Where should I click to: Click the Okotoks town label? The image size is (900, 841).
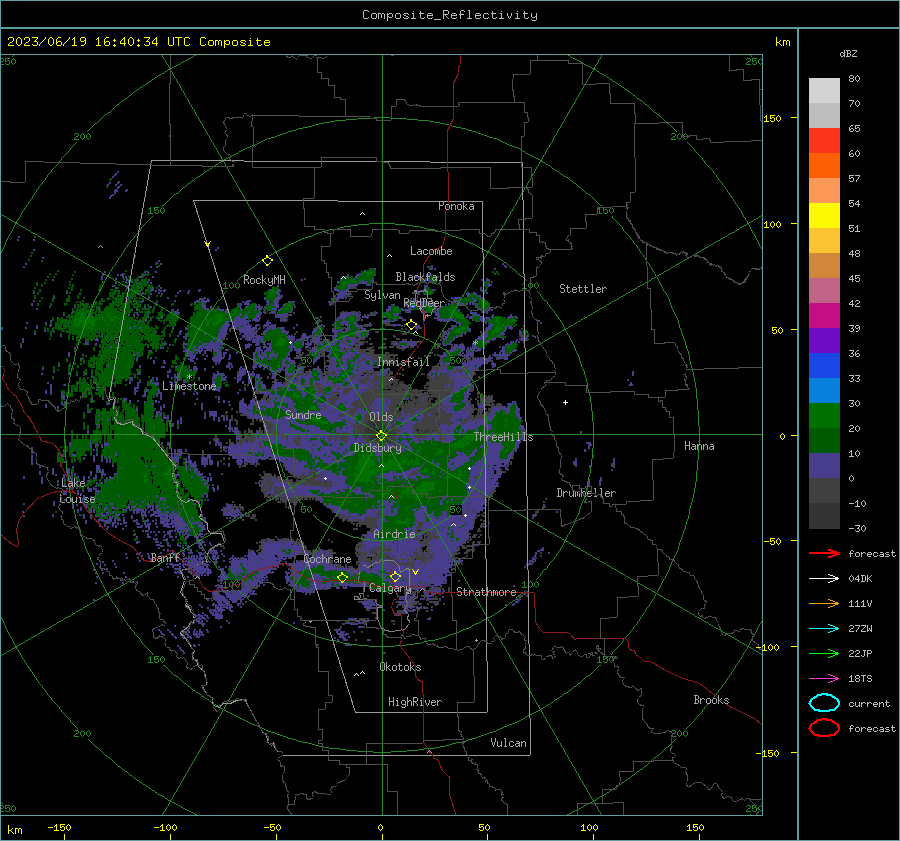pyautogui.click(x=400, y=667)
